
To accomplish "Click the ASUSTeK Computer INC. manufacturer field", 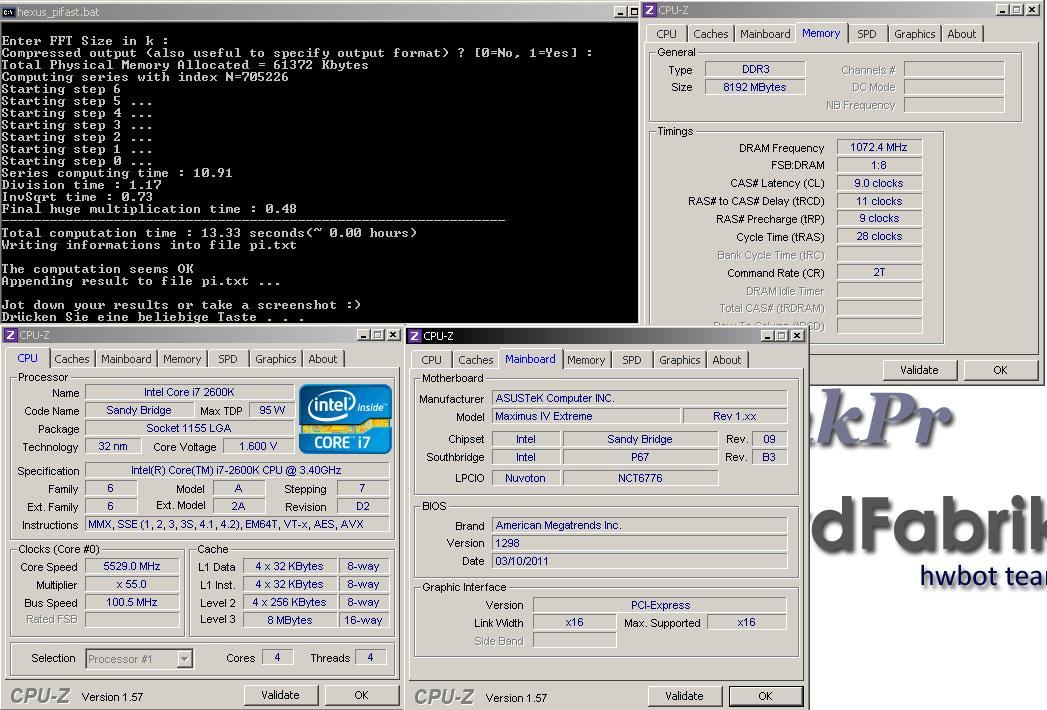I will 639,398.
